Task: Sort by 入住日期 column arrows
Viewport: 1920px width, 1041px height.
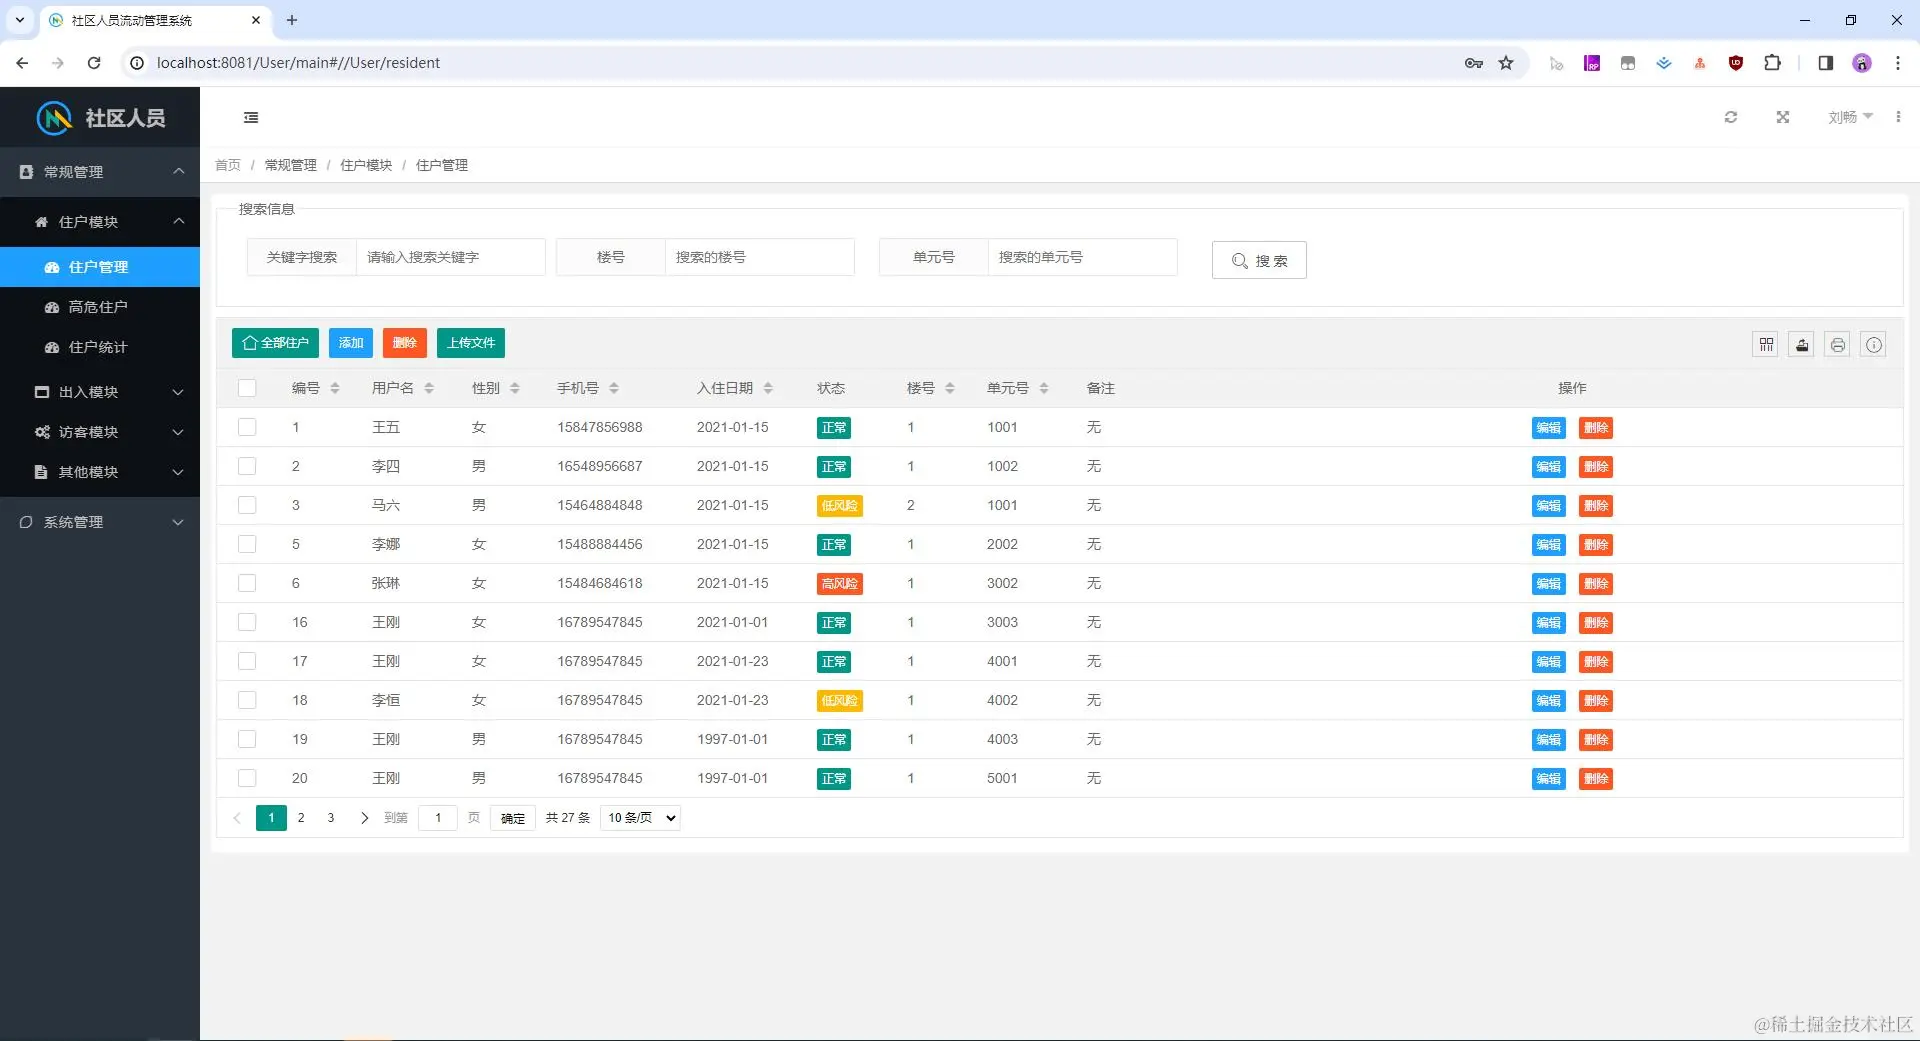Action: [768, 388]
